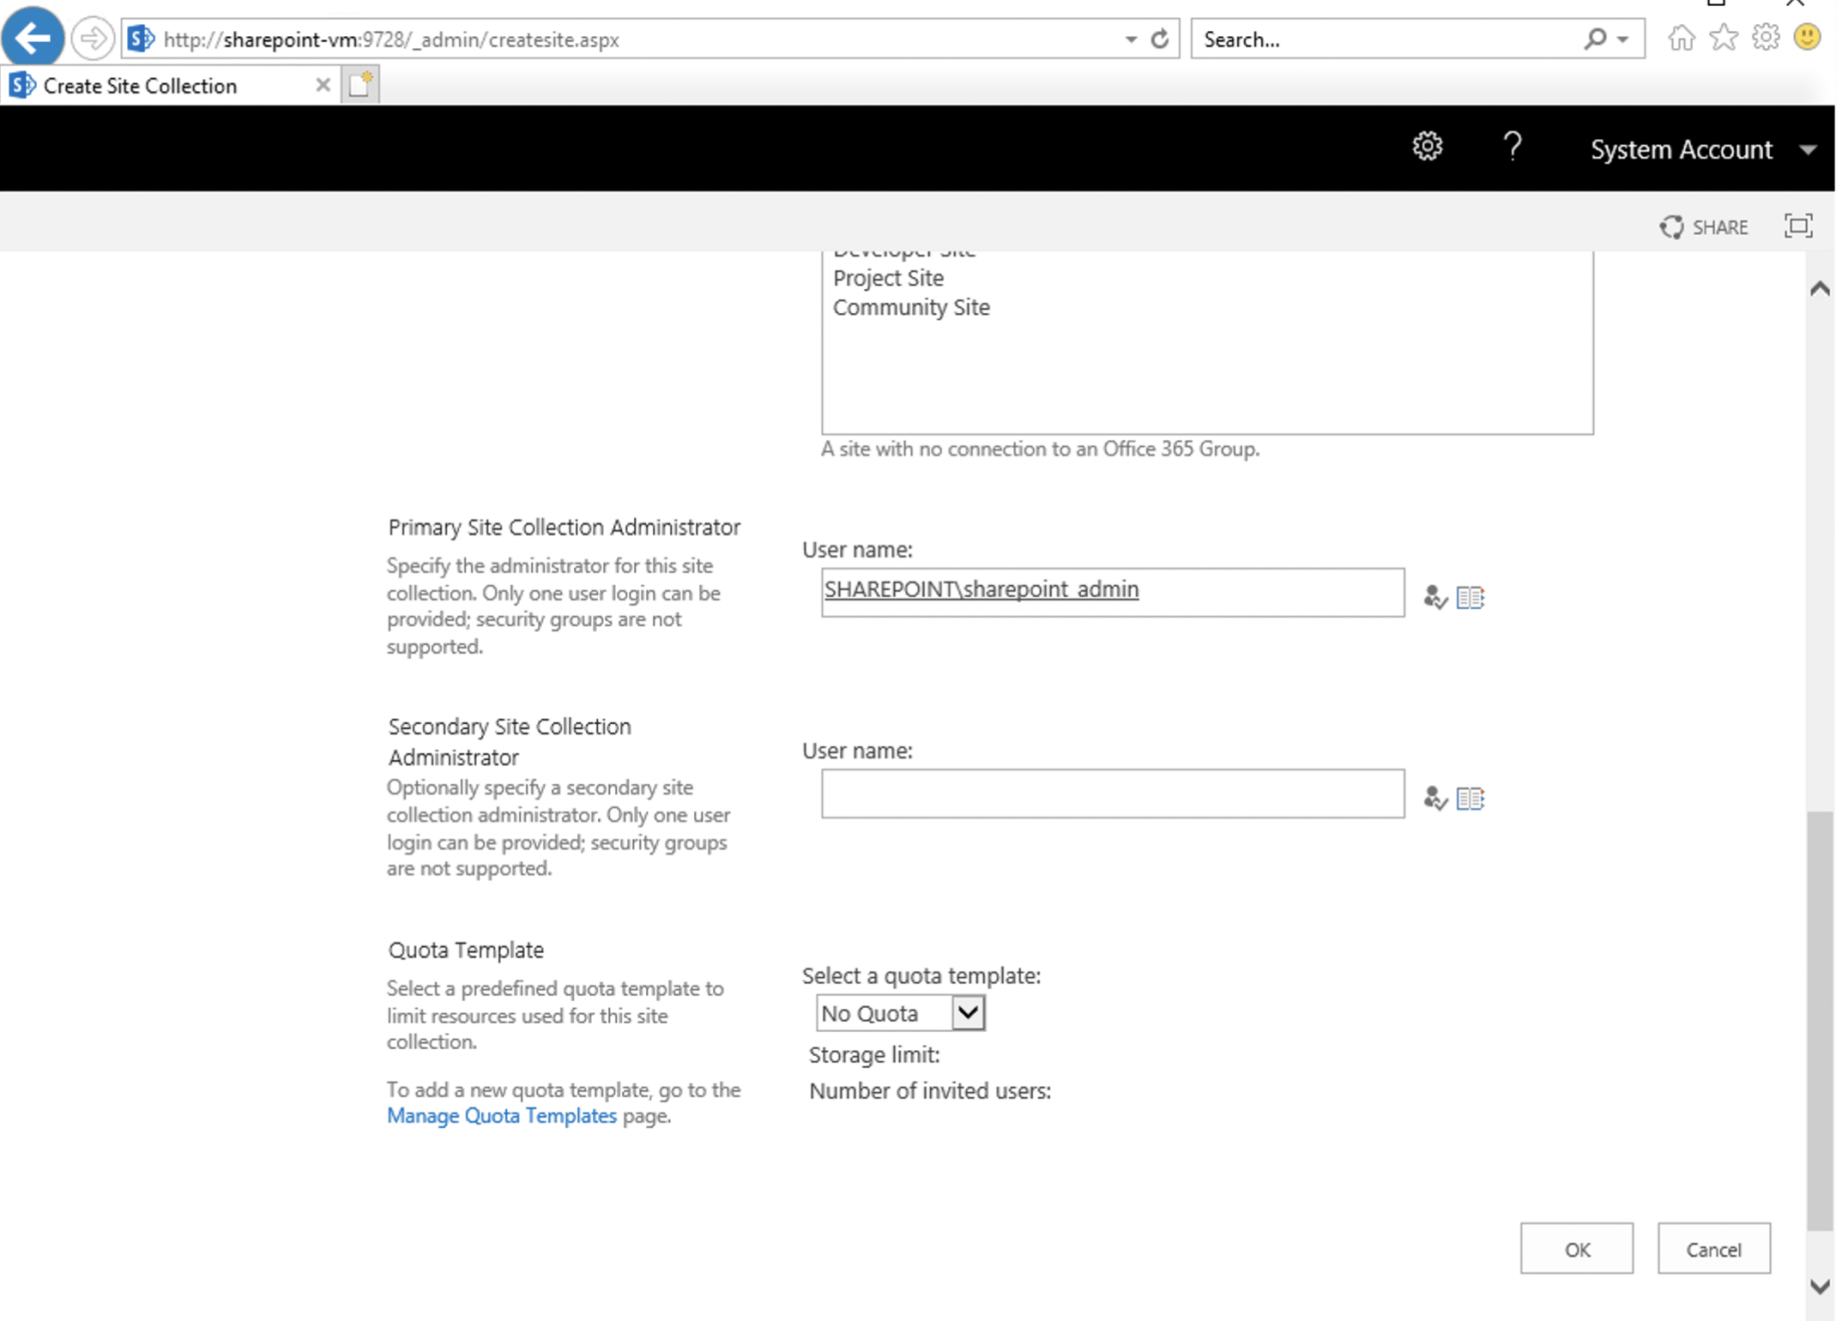Expand the quota template dropdown

pyautogui.click(x=967, y=1013)
